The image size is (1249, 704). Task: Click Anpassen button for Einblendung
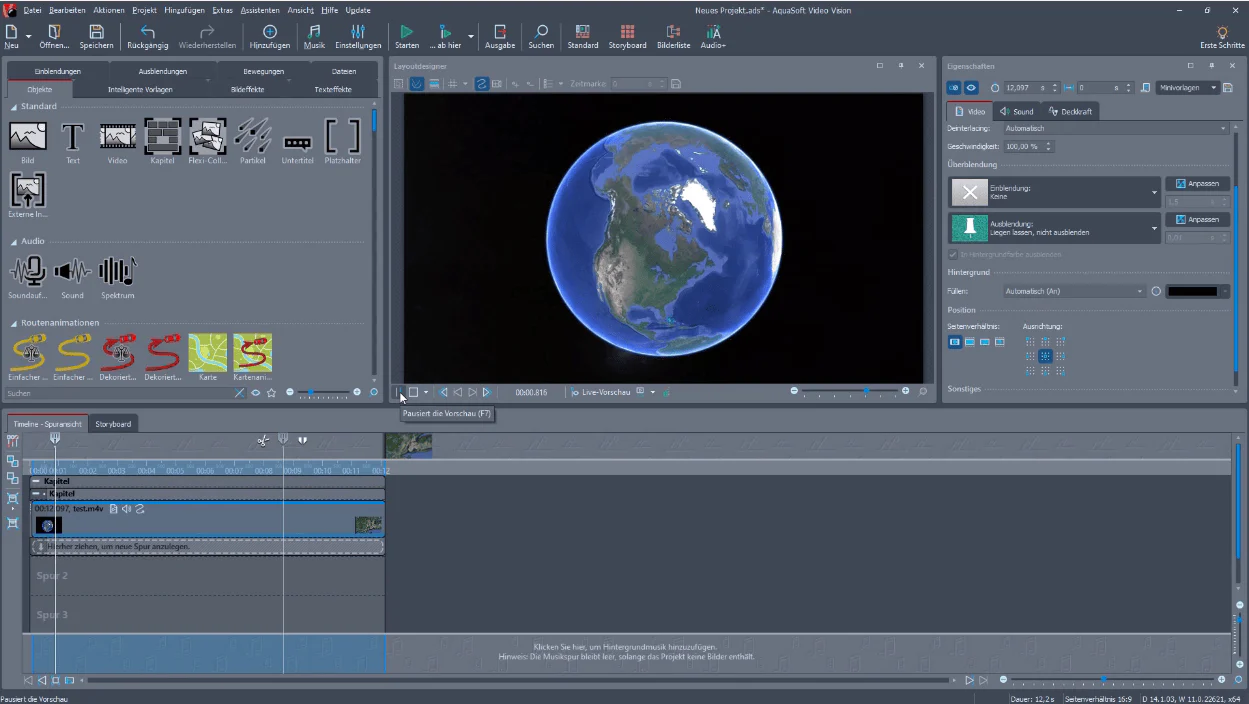tap(1198, 184)
